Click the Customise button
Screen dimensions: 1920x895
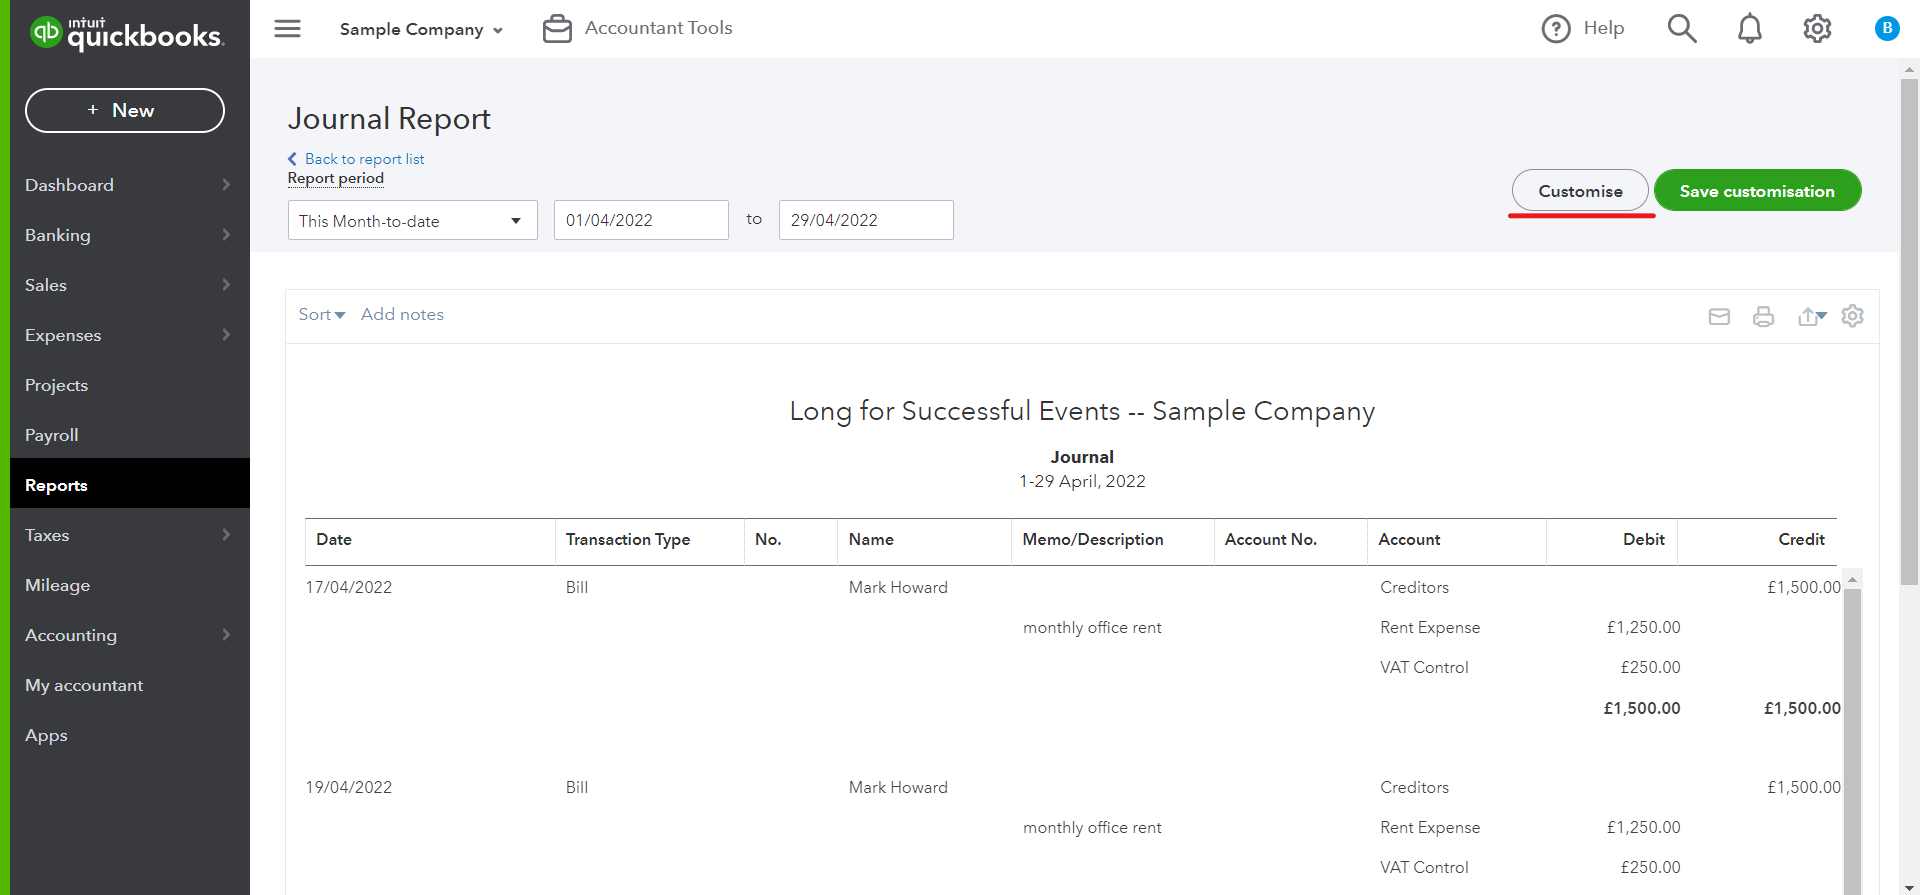pos(1580,190)
